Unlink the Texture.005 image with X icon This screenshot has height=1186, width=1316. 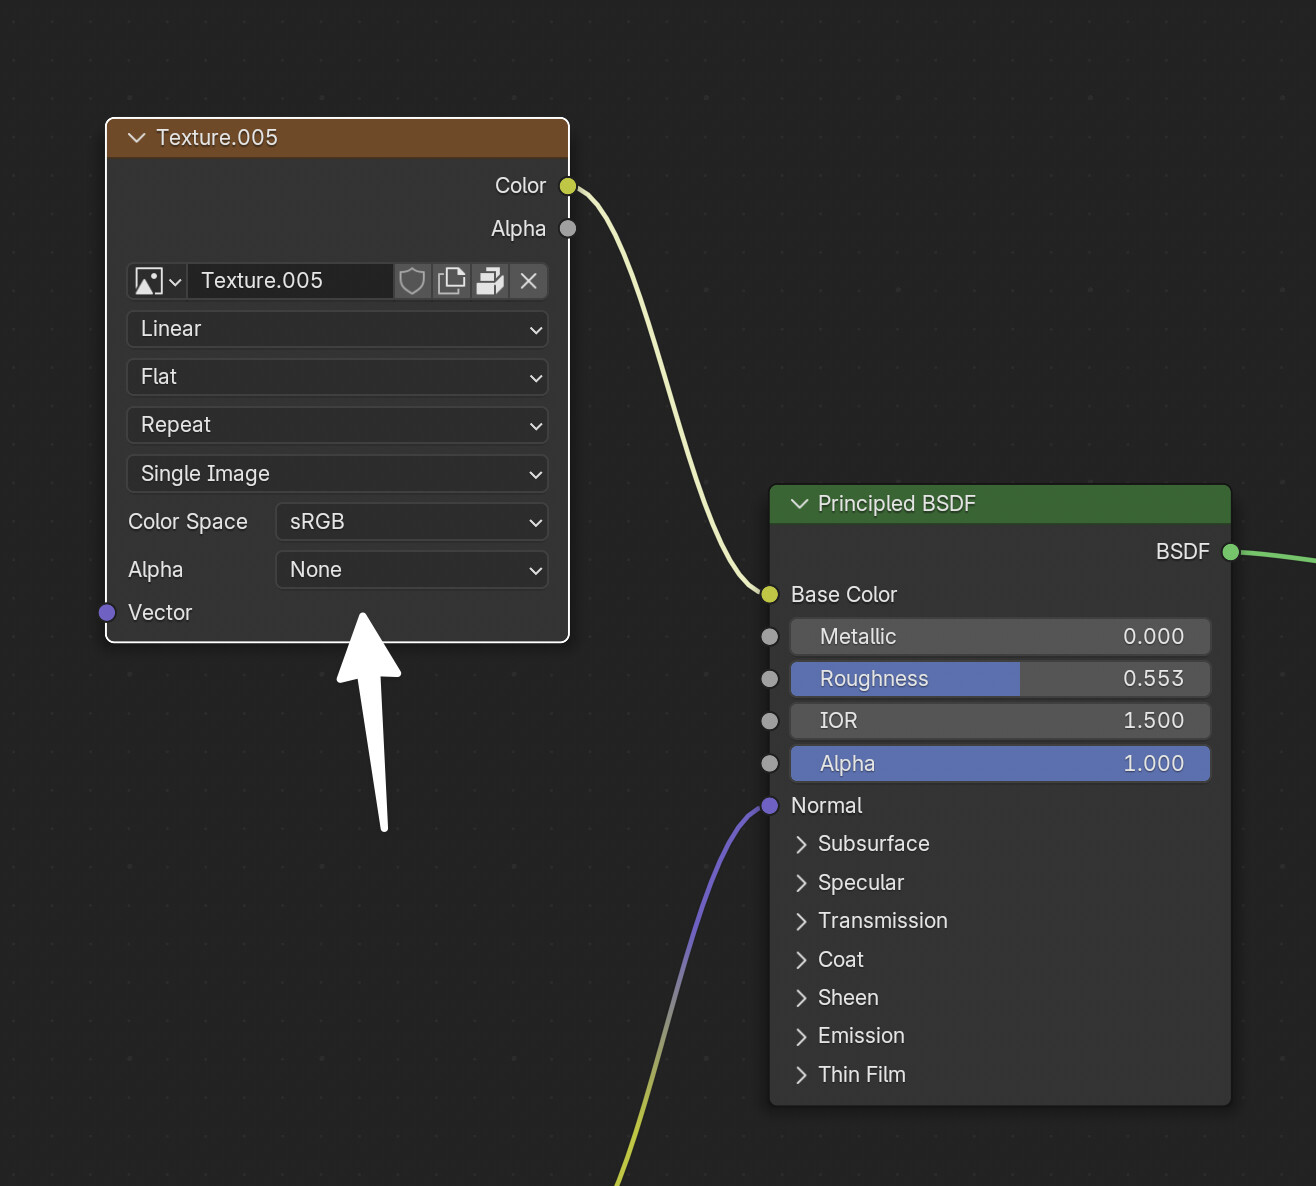click(529, 281)
